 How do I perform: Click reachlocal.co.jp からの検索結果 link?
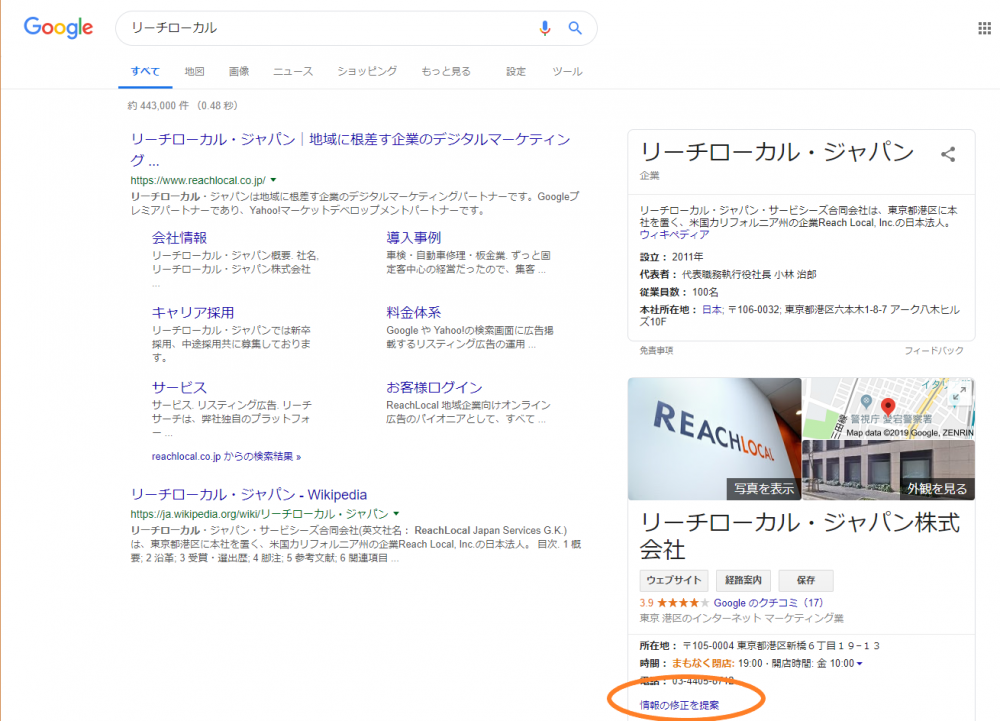[x=226, y=456]
